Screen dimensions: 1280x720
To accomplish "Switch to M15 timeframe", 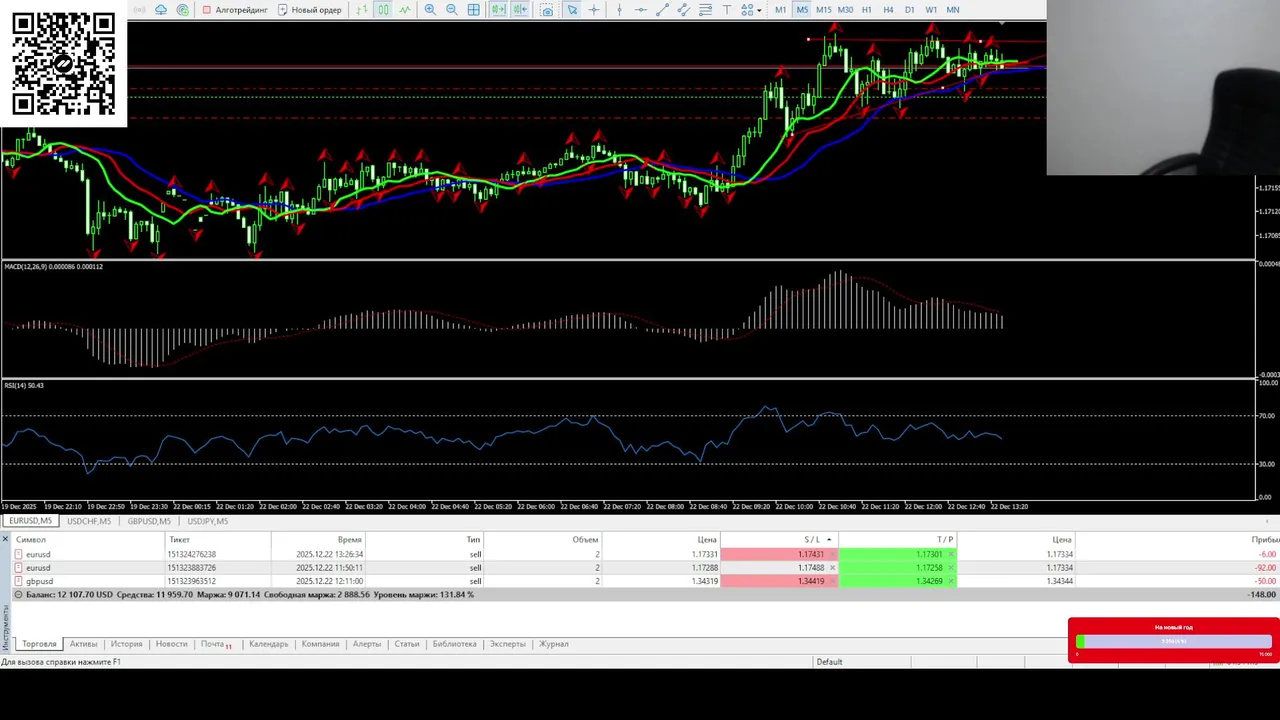I will [823, 9].
